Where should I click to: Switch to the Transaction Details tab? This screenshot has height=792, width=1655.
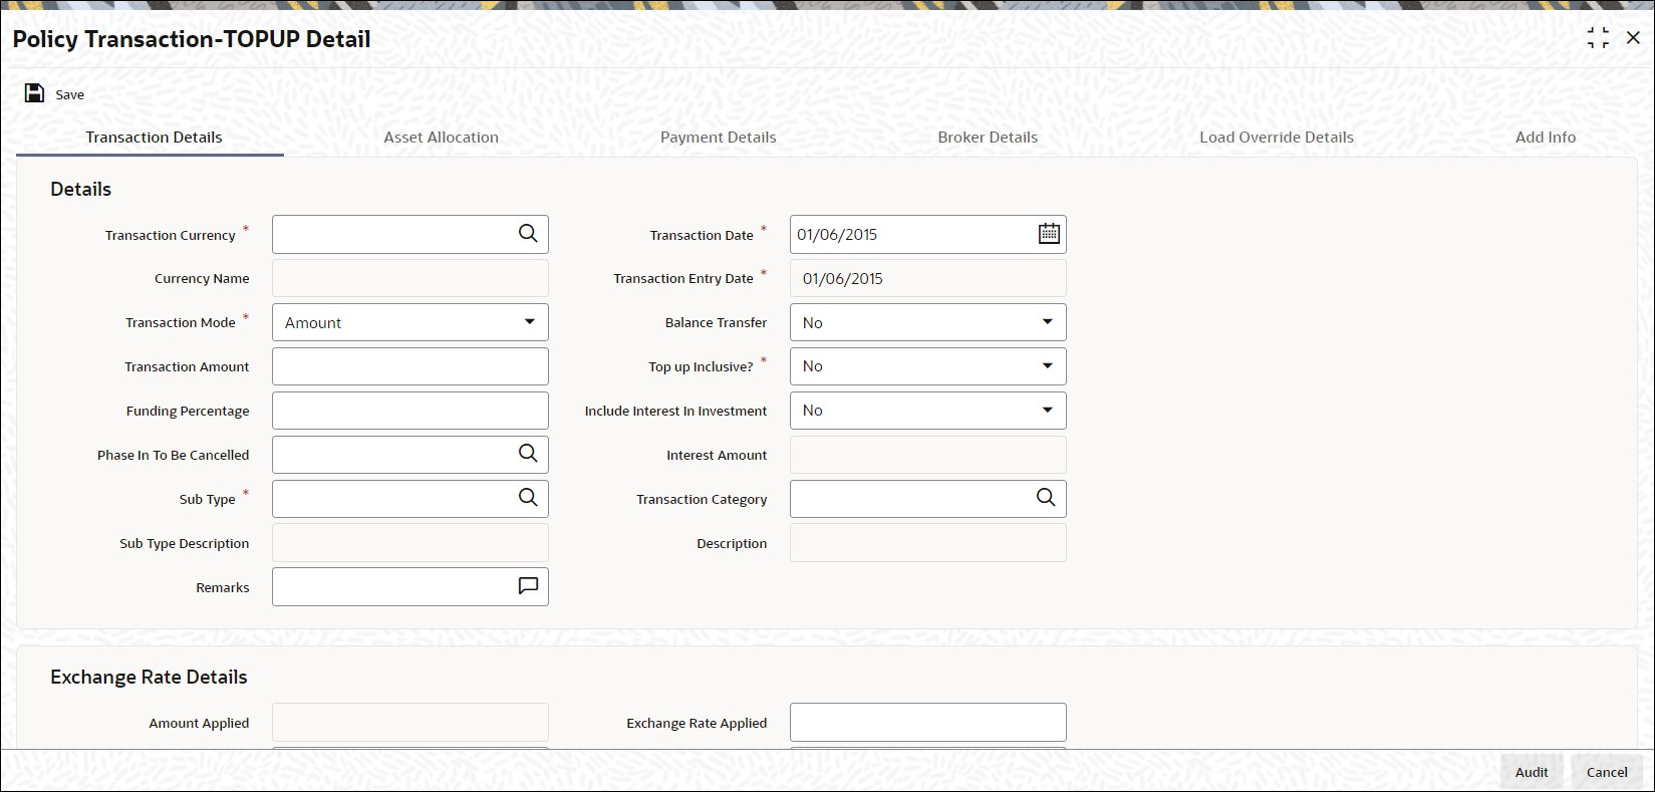[154, 137]
